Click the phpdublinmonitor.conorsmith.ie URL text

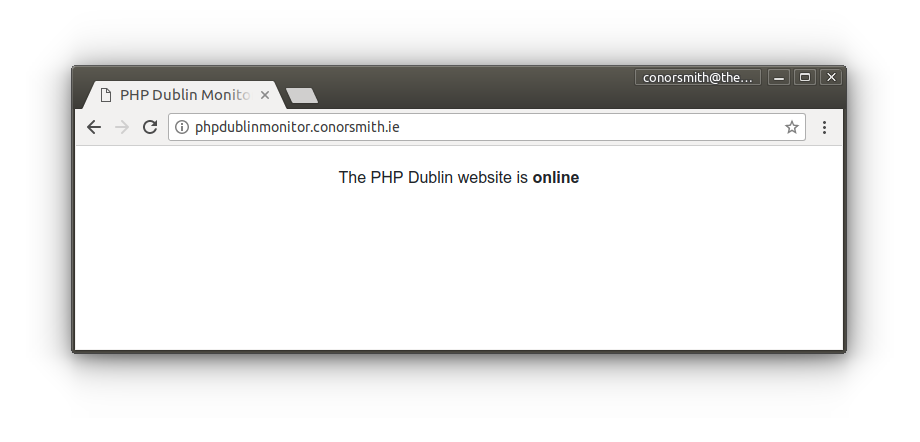click(x=297, y=127)
